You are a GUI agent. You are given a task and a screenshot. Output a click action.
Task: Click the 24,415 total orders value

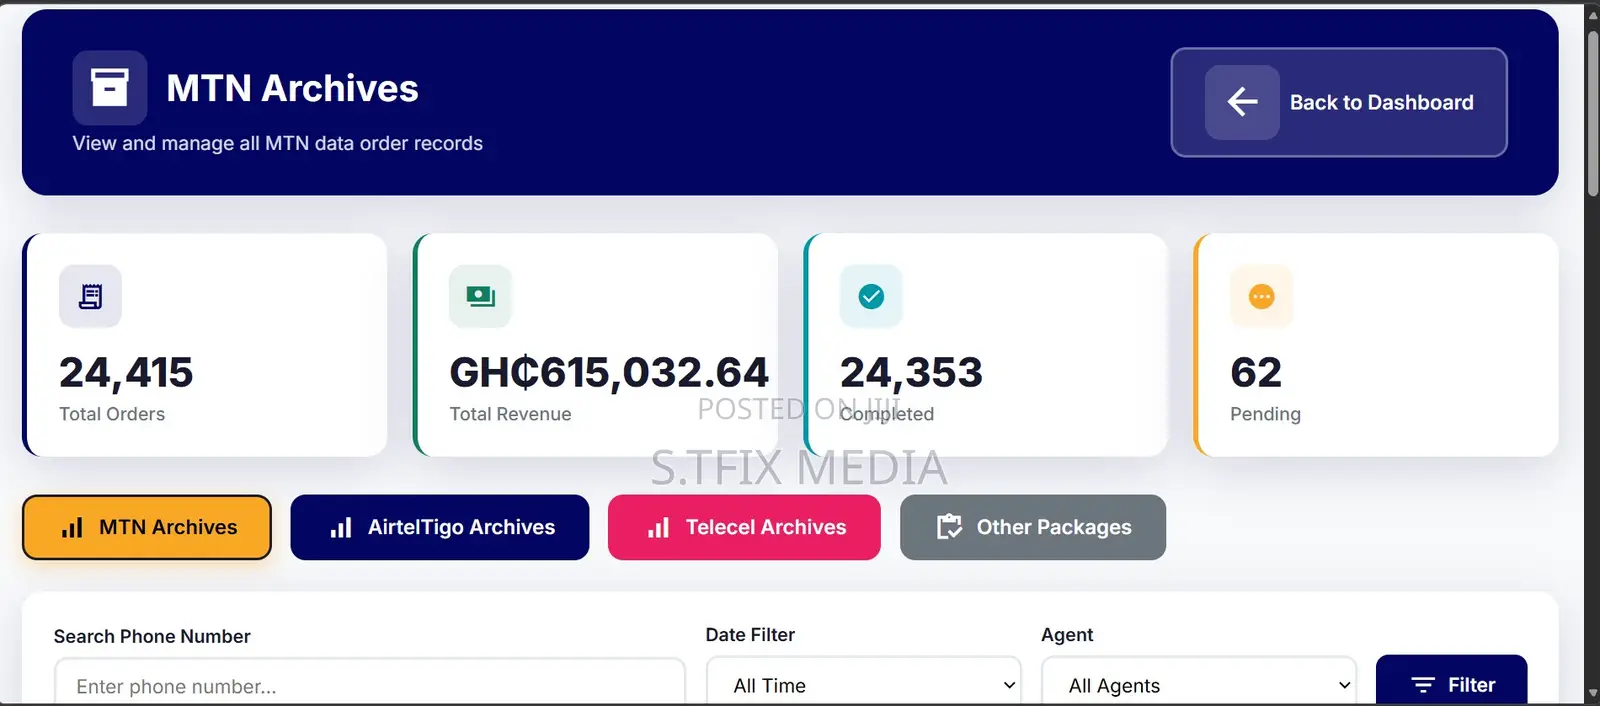(x=126, y=372)
